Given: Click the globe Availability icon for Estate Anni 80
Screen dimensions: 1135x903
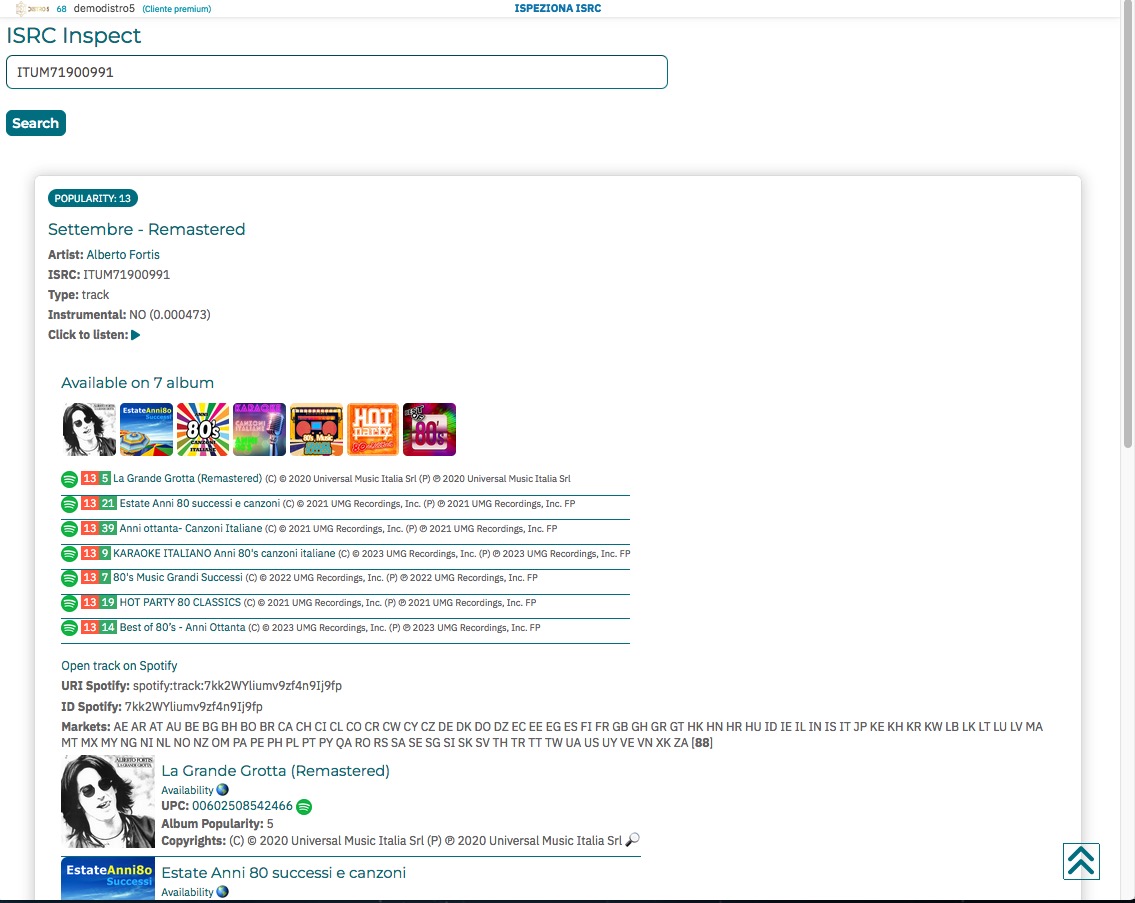Looking at the screenshot, I should point(222,892).
